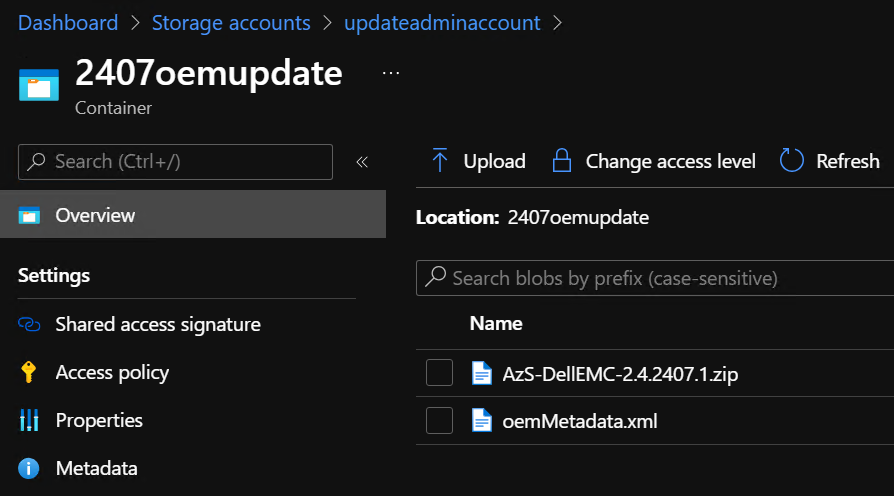The width and height of the screenshot is (894, 496).
Task: Click the Metadata info icon
Action: click(x=29, y=469)
